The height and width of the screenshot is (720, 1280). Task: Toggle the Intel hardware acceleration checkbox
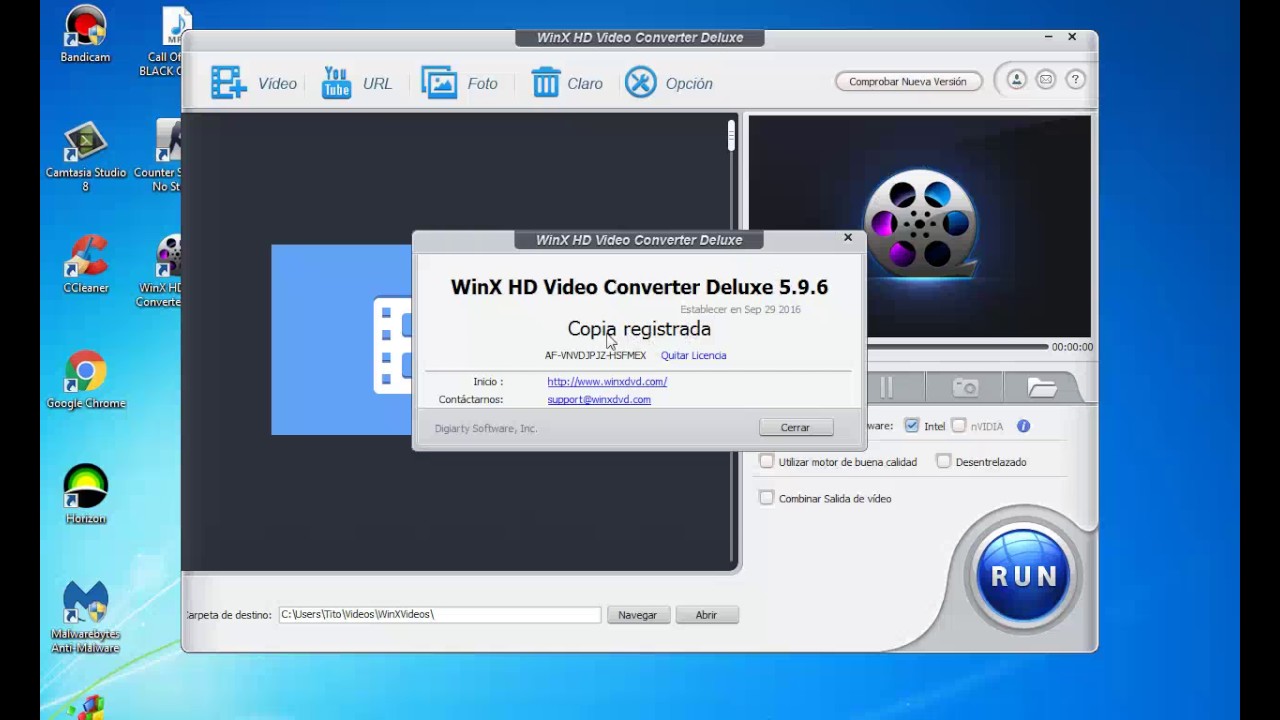click(912, 426)
